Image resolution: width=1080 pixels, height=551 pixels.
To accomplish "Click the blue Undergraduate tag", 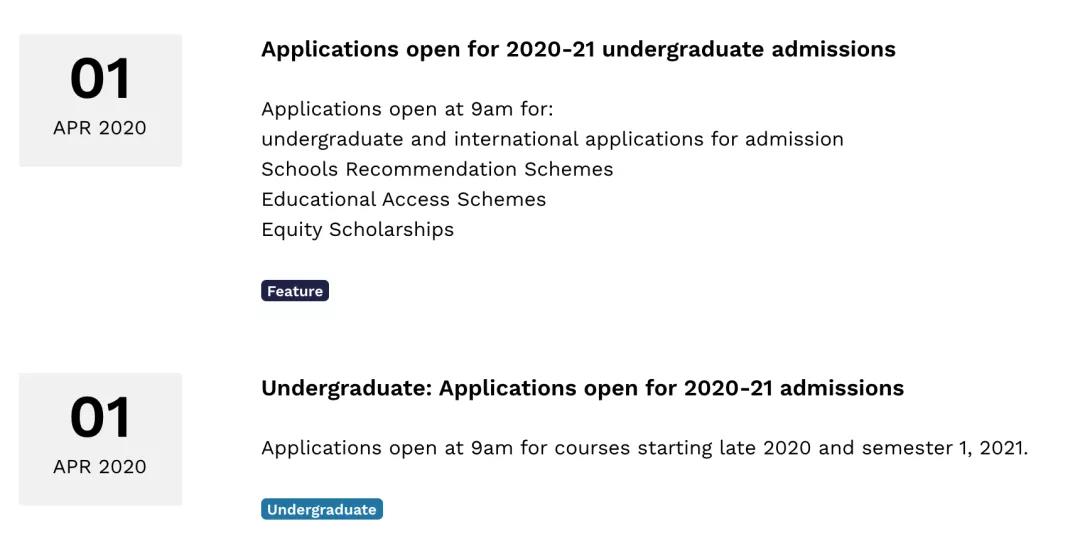I will tap(322, 509).
